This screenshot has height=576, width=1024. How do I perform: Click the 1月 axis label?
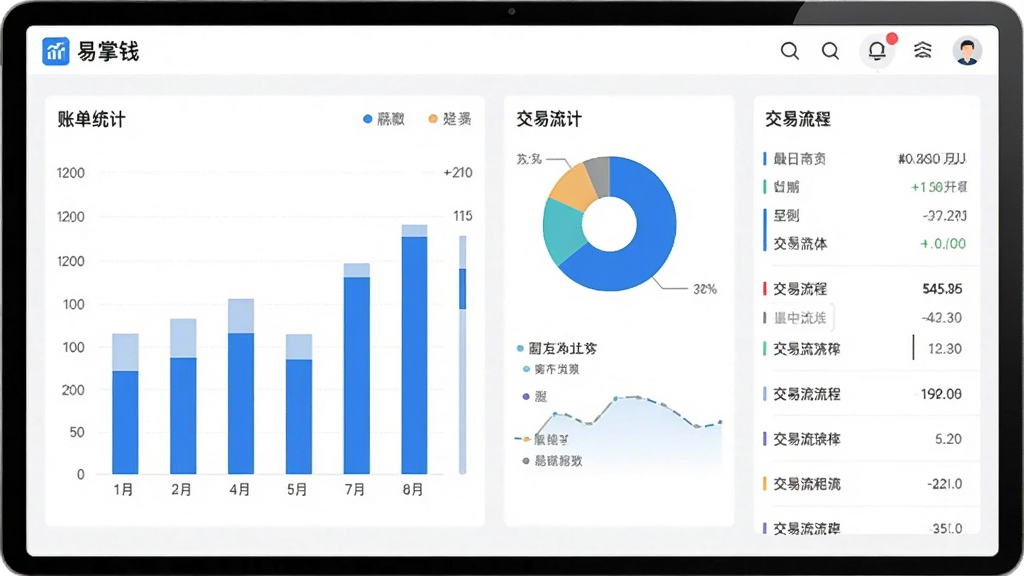coord(123,490)
